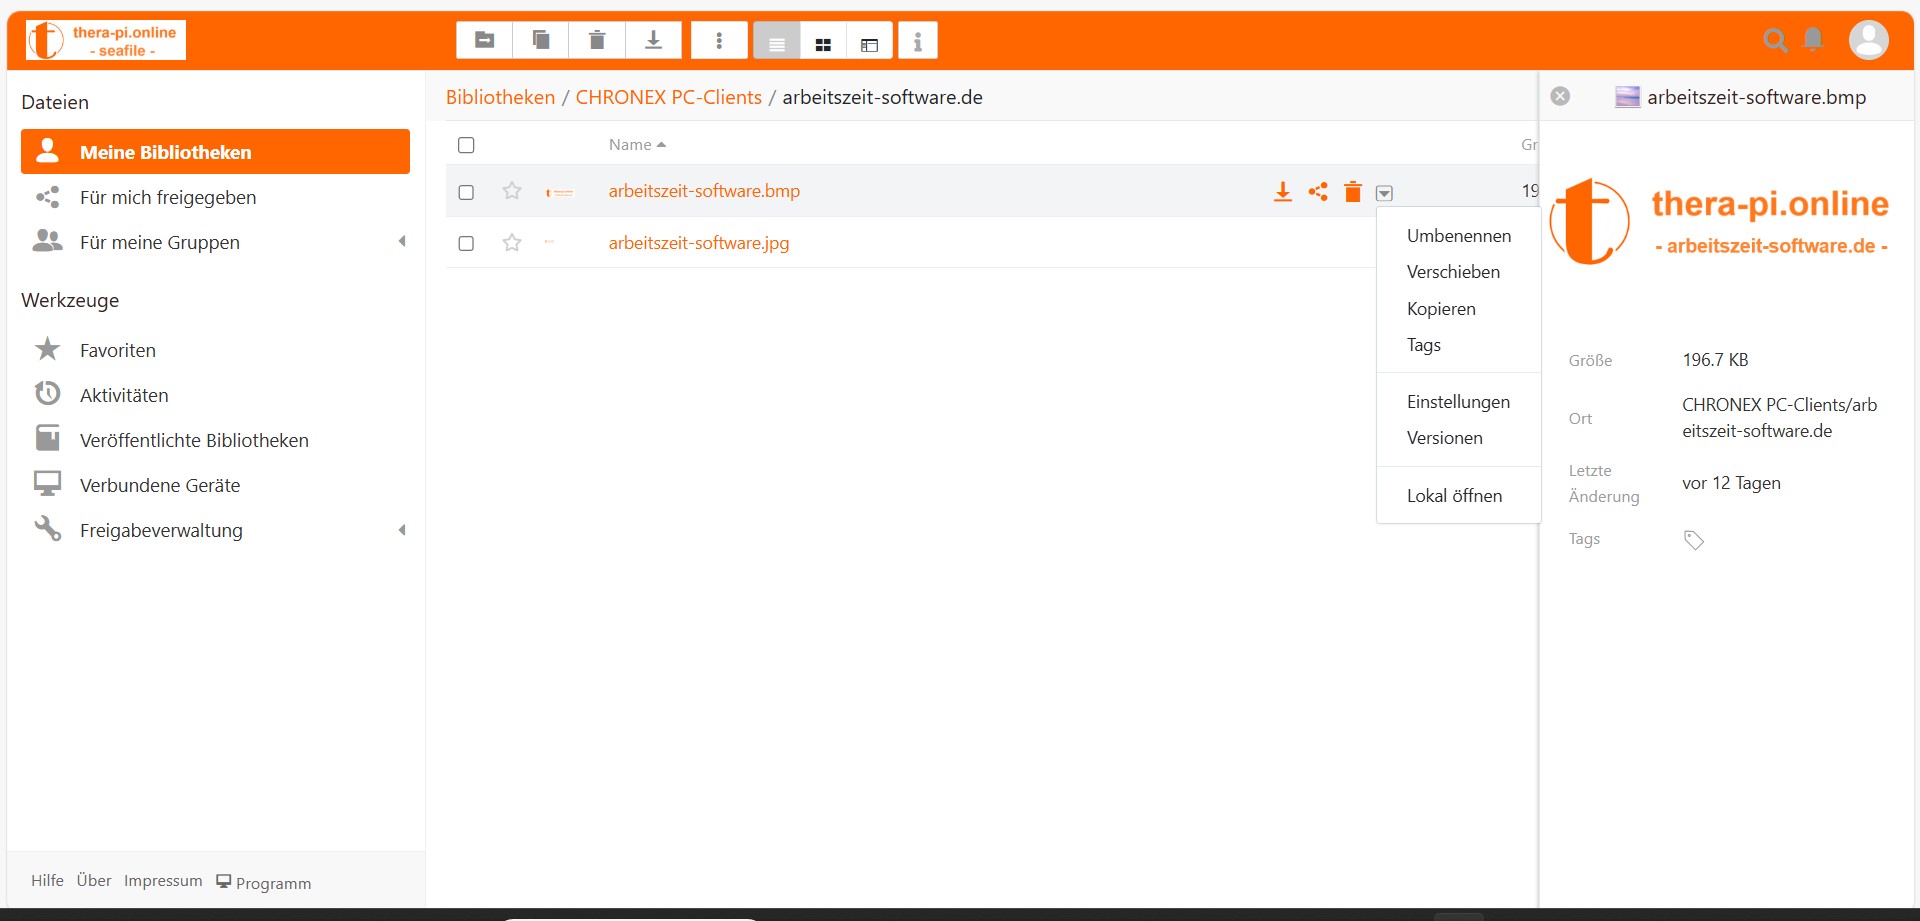Open Veröffentlichte Bibliotheken in sidebar
1920x921 pixels.
pyautogui.click(x=215, y=440)
